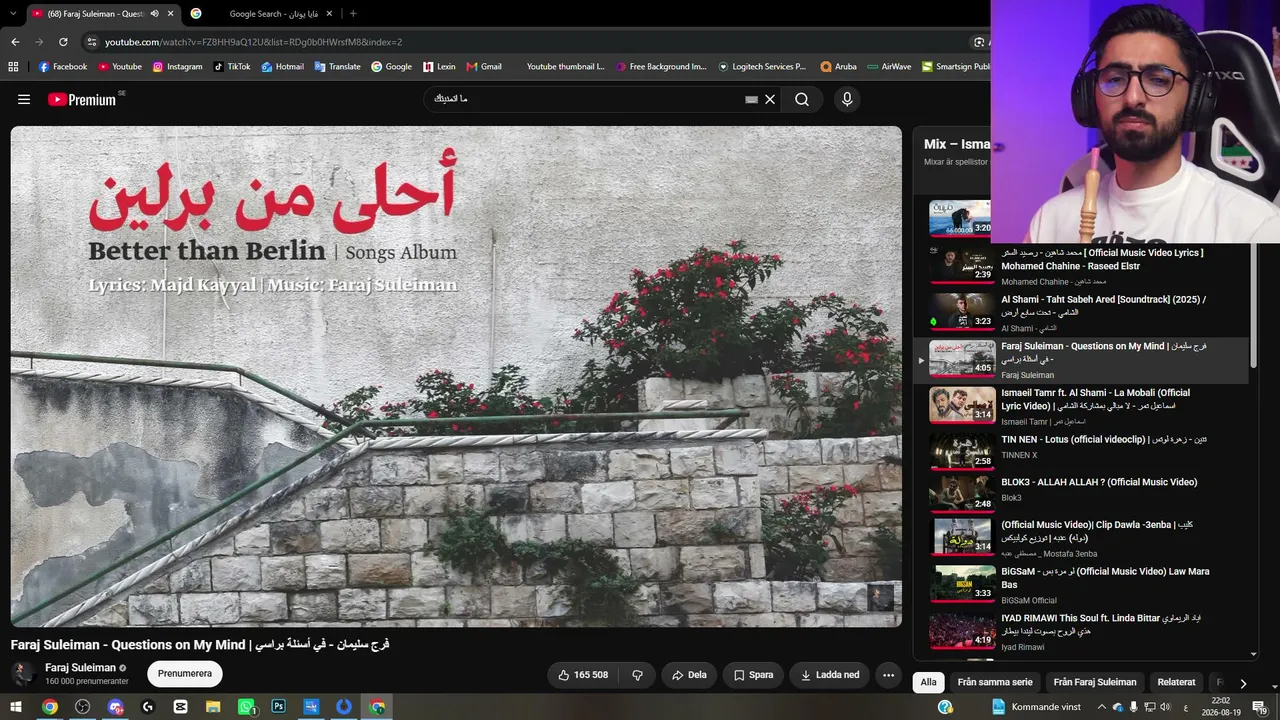Open WhatsApp from the taskbar
Image resolution: width=1280 pixels, height=720 pixels.
coord(246,707)
